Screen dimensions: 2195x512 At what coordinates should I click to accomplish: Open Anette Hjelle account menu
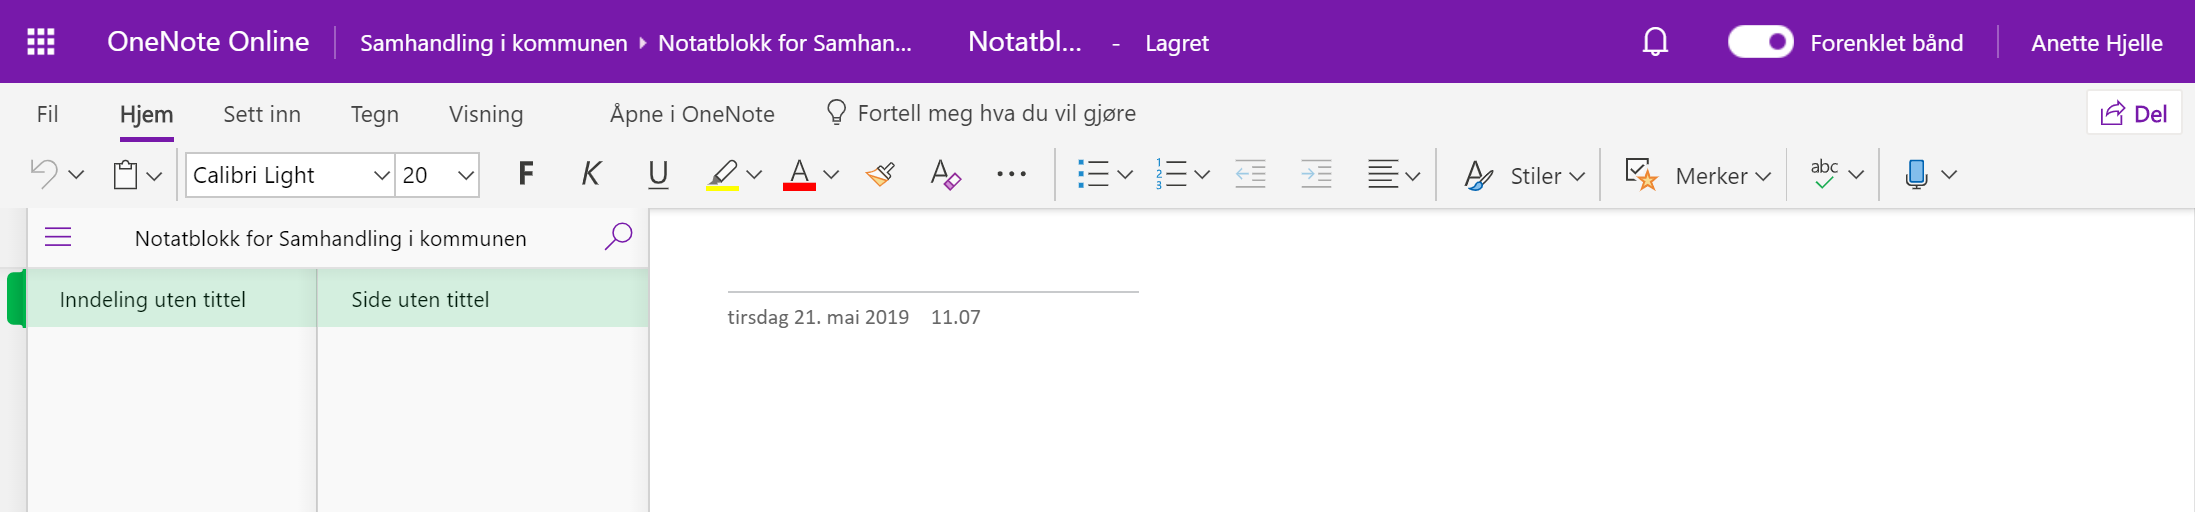[2097, 43]
